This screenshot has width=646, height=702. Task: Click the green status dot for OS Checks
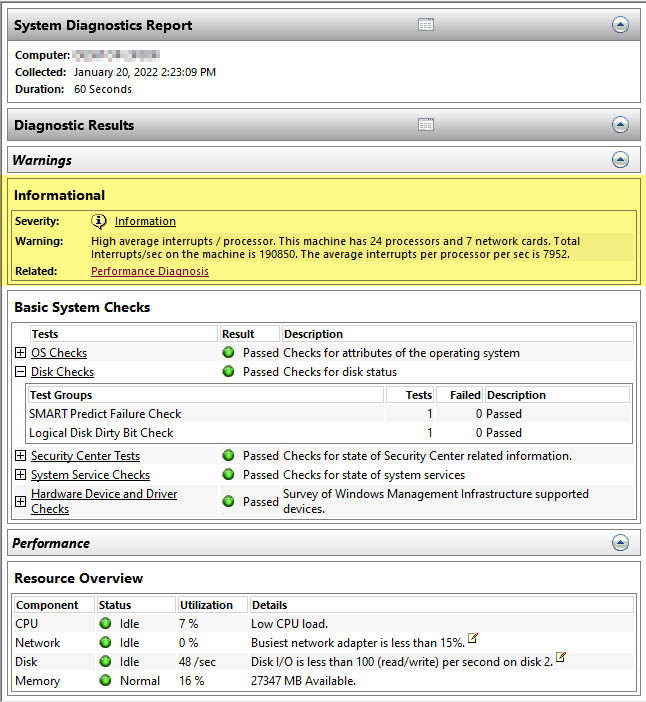click(228, 352)
